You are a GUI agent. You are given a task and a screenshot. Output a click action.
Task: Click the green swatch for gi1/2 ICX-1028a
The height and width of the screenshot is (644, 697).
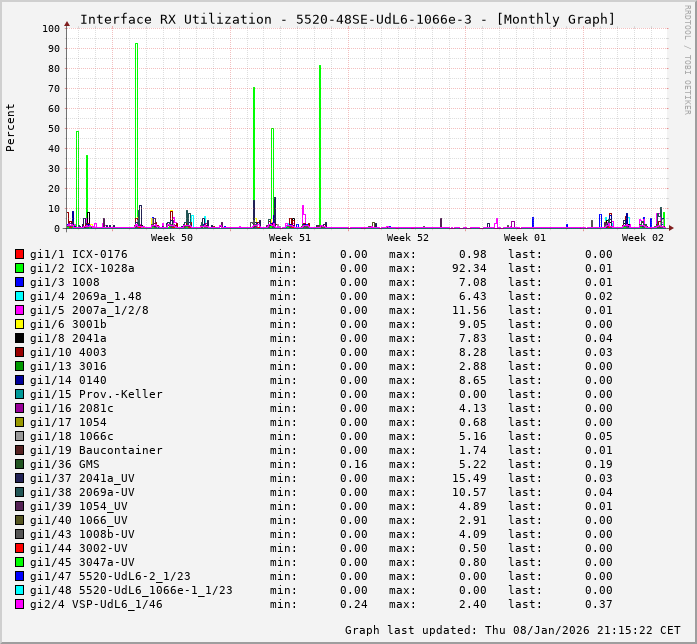(19, 268)
